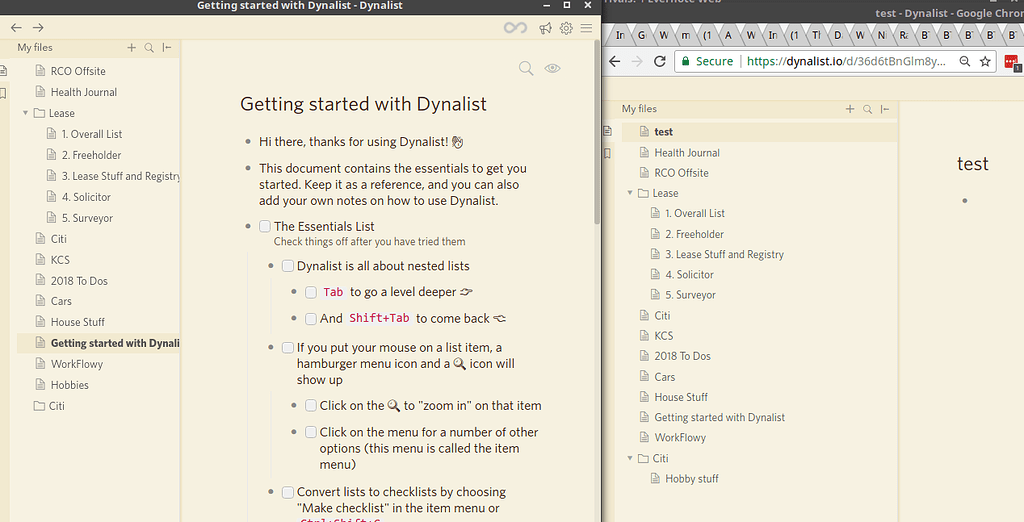
Task: Click Chrome forward navigation arrow
Action: 637,61
